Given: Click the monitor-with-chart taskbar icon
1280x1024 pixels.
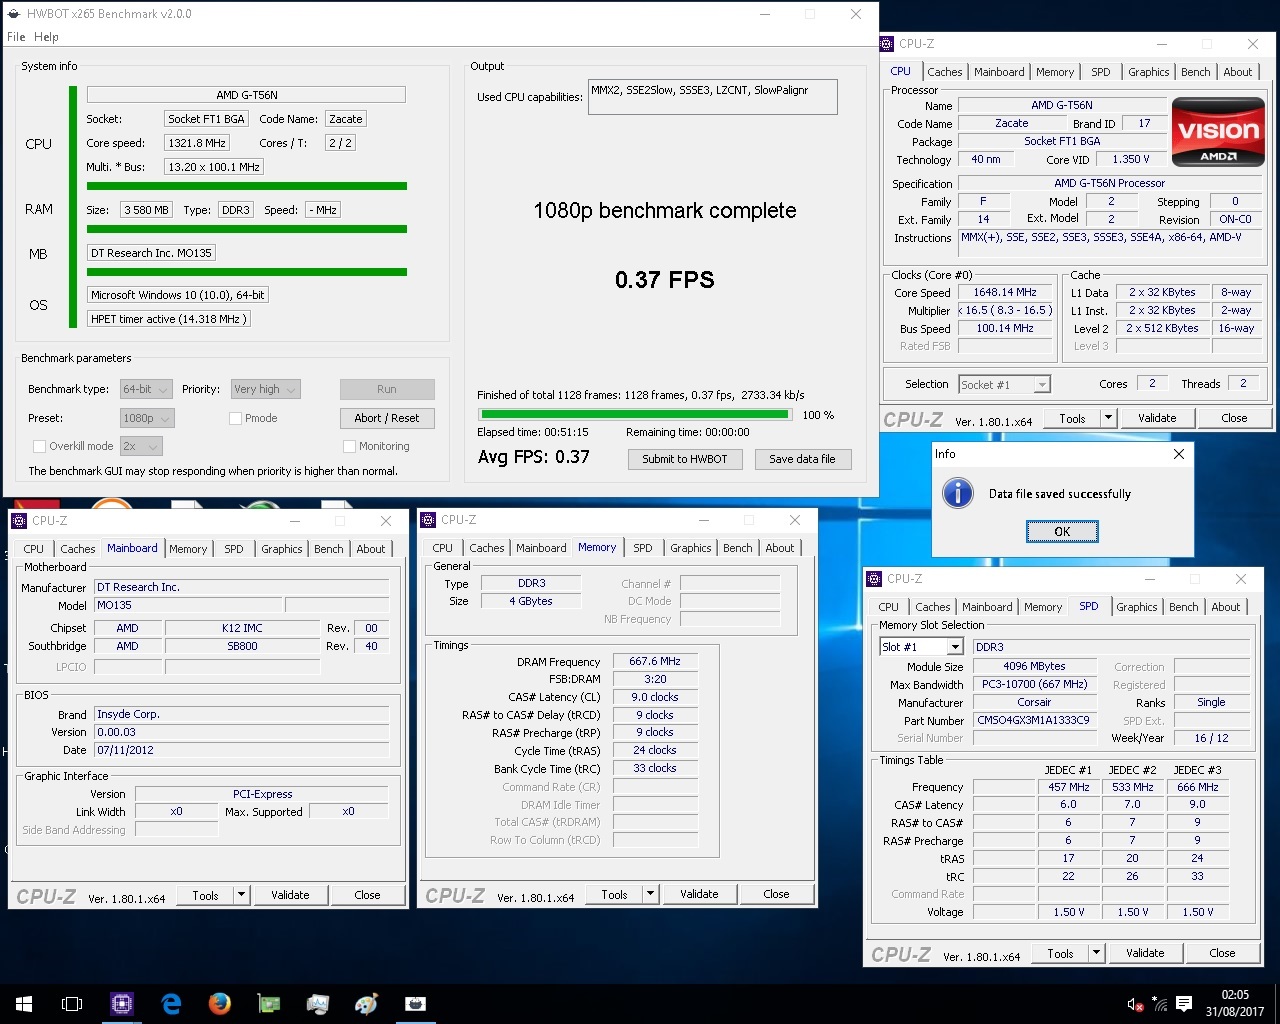Looking at the screenshot, I should pos(318,1003).
